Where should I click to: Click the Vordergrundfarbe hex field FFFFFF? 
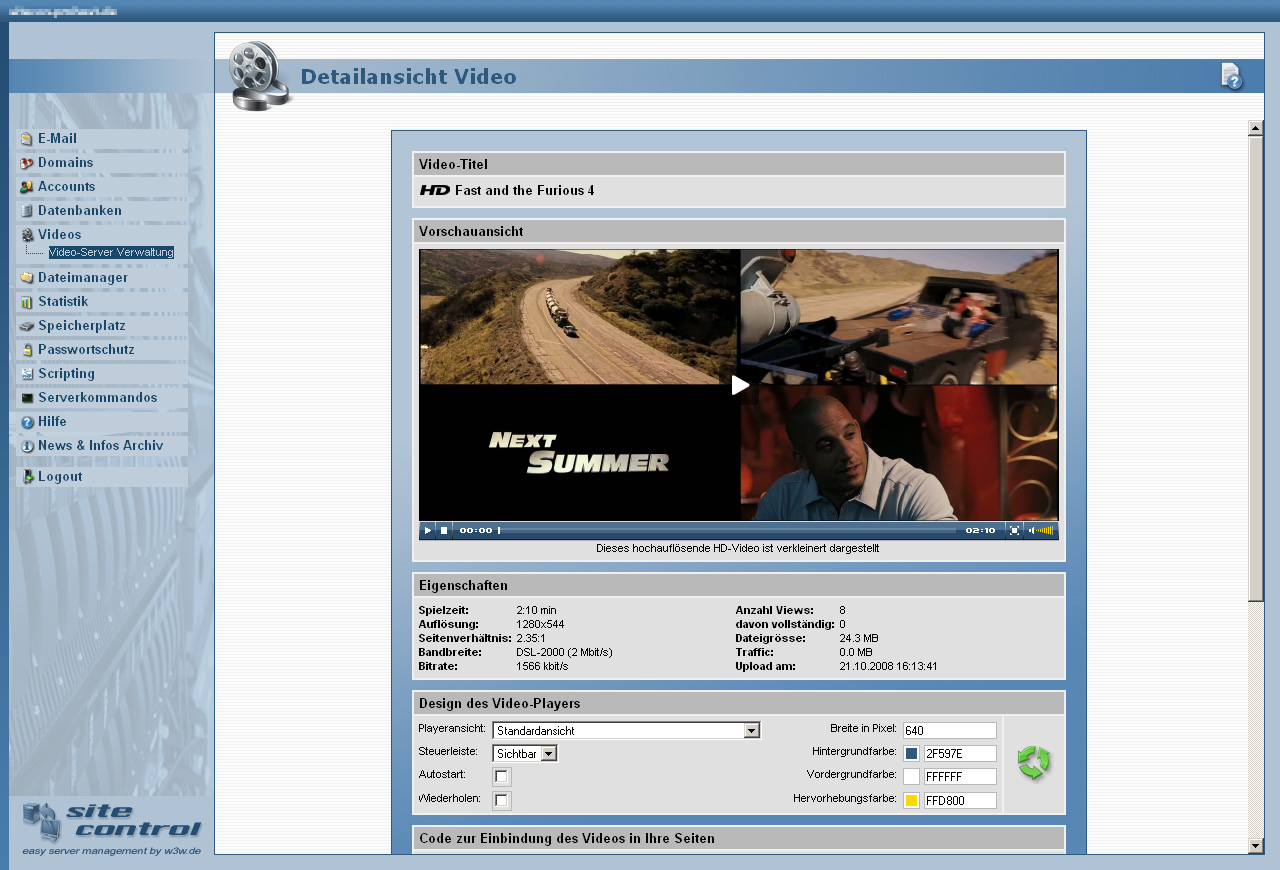pos(960,777)
